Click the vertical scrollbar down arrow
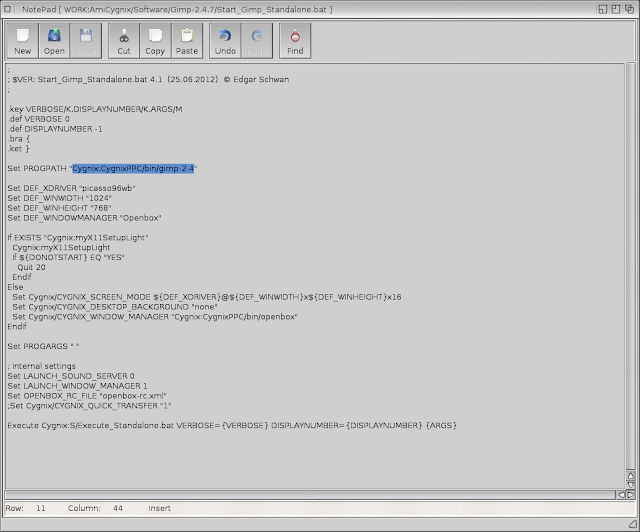640x532 pixels. [x=631, y=485]
